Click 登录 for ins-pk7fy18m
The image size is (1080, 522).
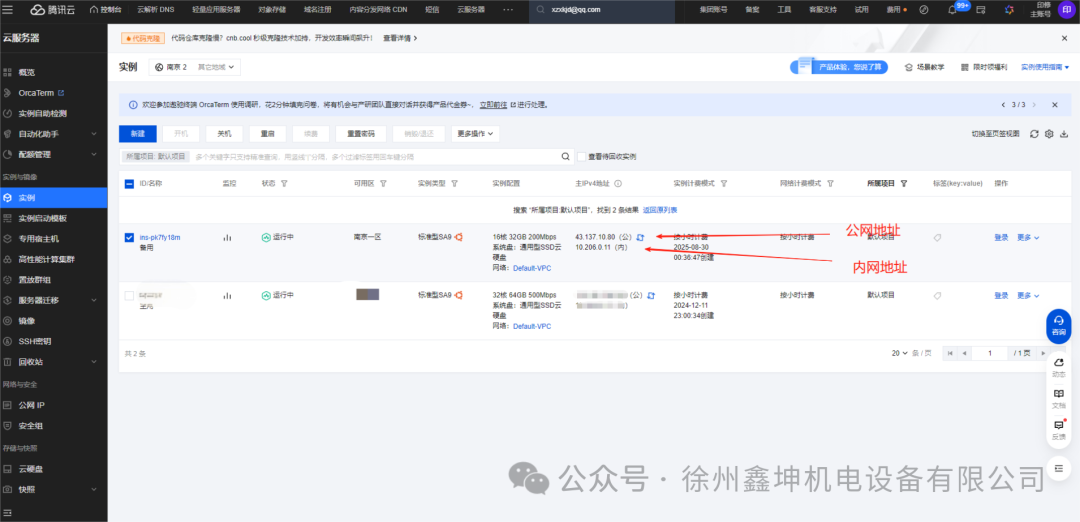pos(1001,238)
